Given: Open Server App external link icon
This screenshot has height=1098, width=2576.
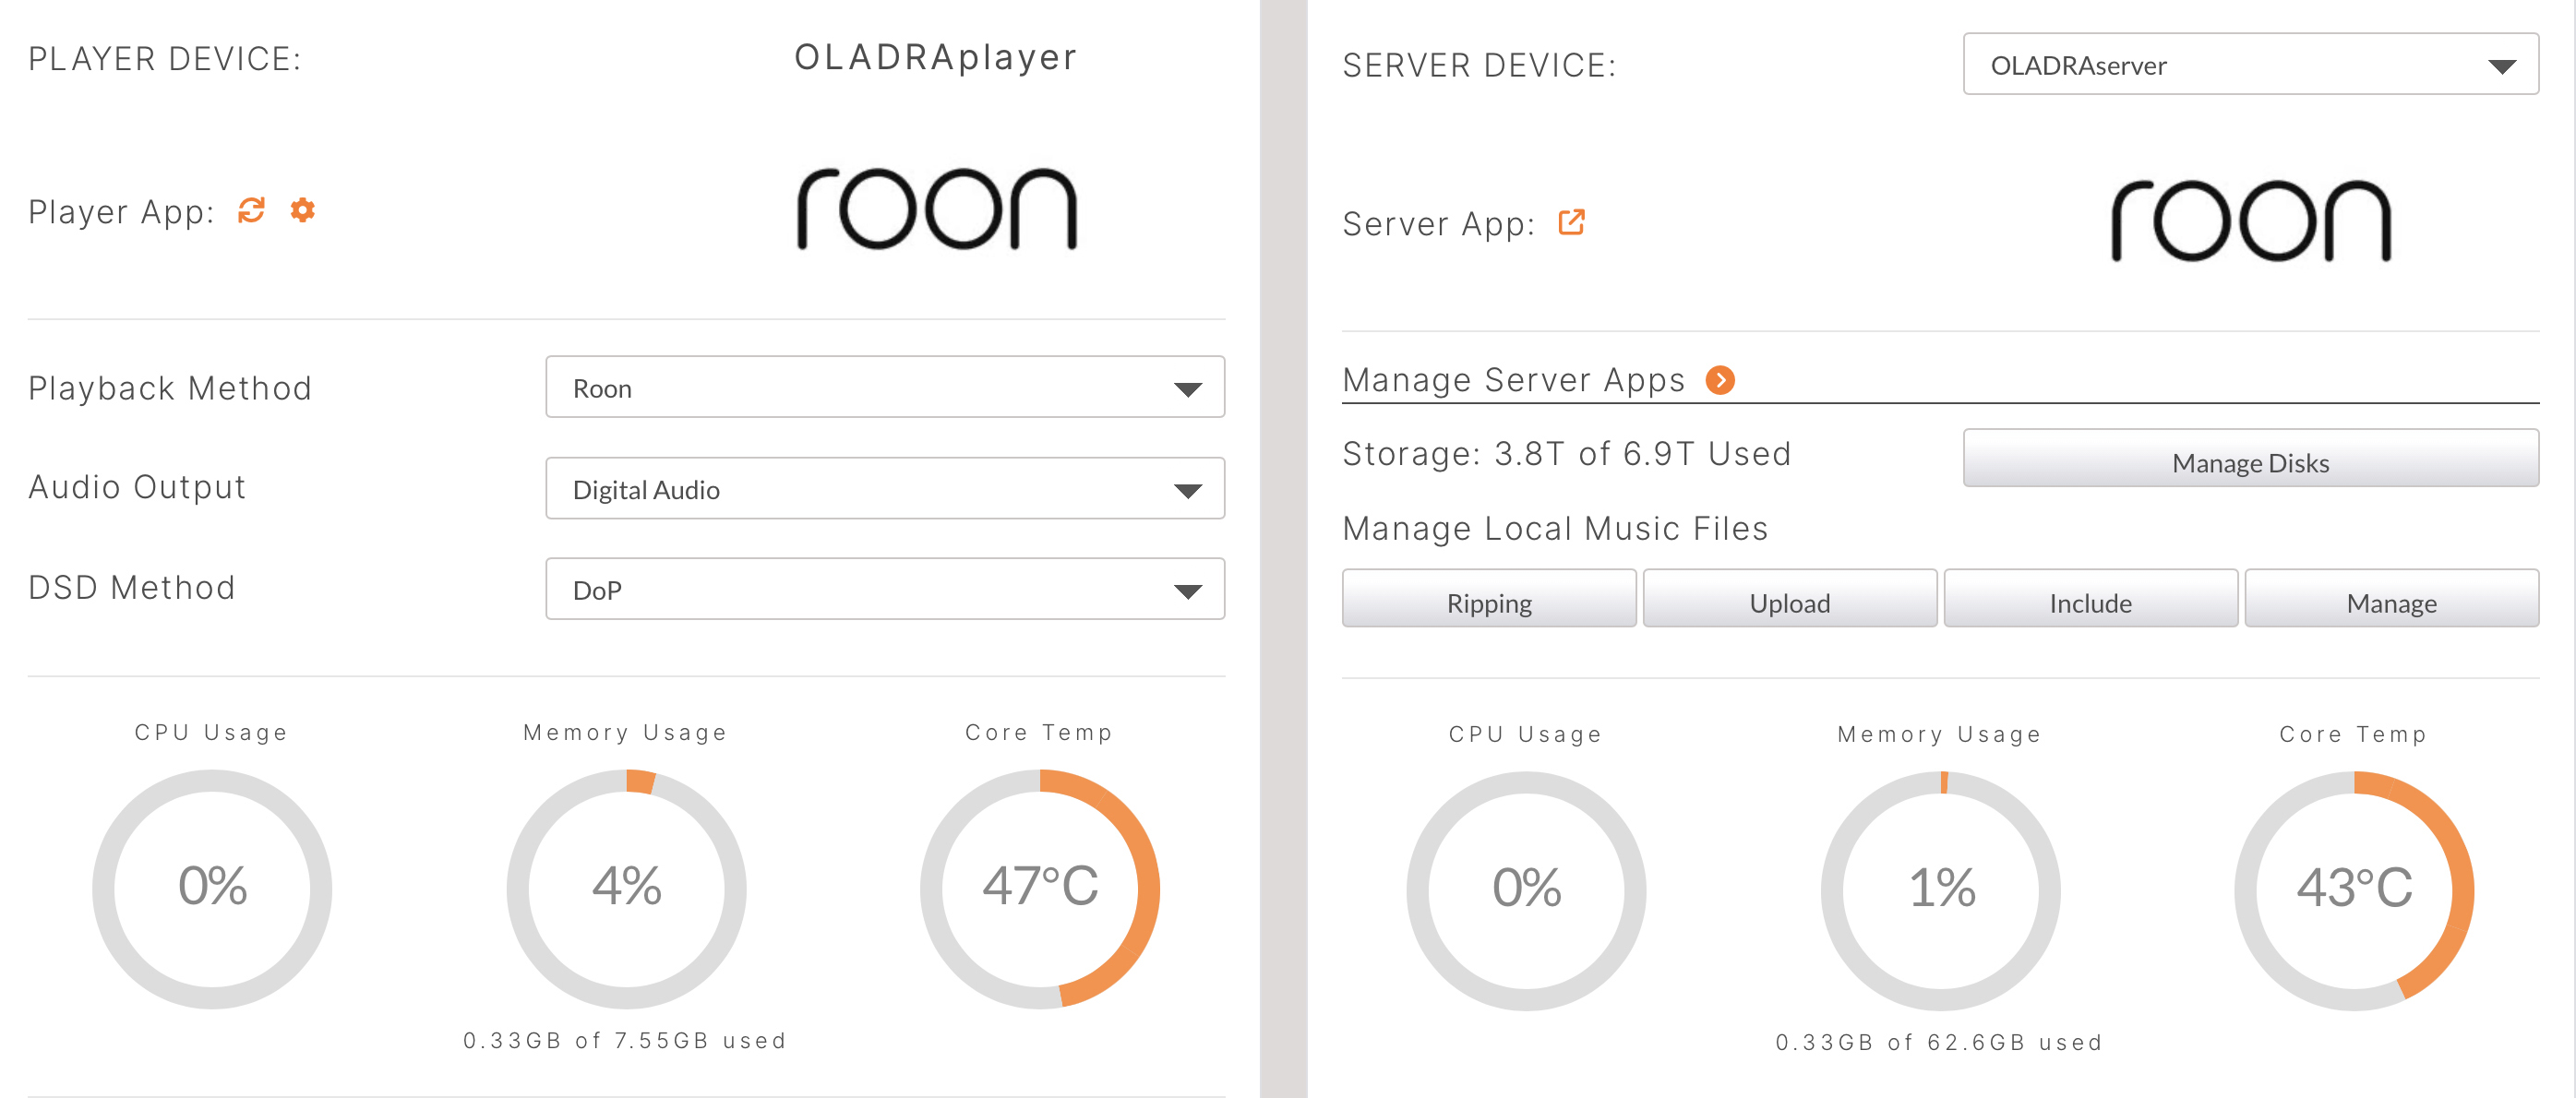Looking at the screenshot, I should (1571, 222).
